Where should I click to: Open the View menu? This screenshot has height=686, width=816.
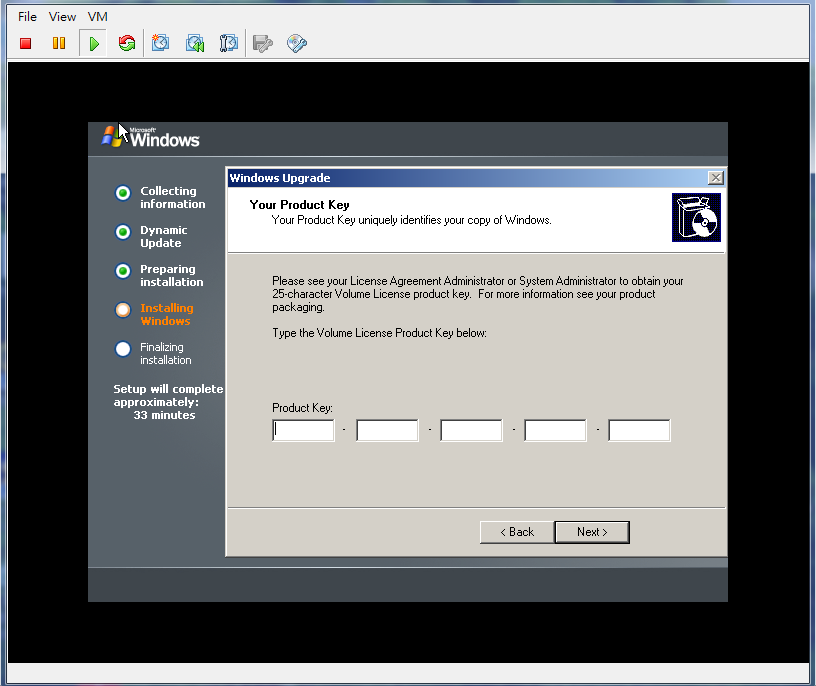point(62,16)
